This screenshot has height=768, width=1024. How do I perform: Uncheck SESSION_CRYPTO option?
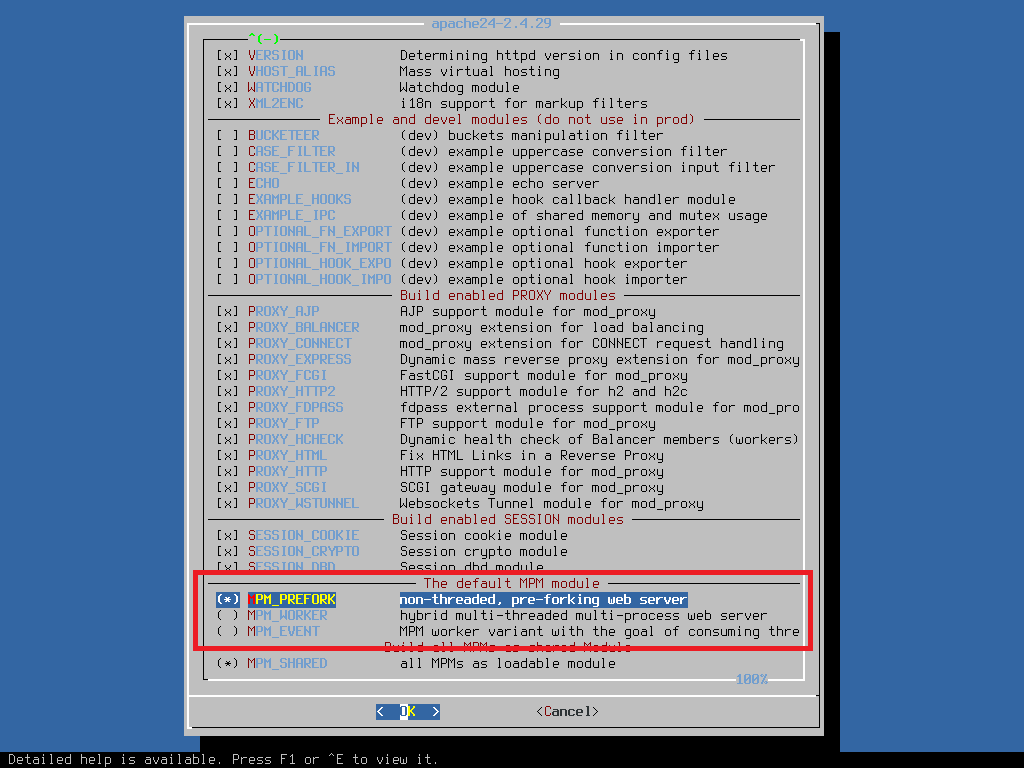(228, 551)
